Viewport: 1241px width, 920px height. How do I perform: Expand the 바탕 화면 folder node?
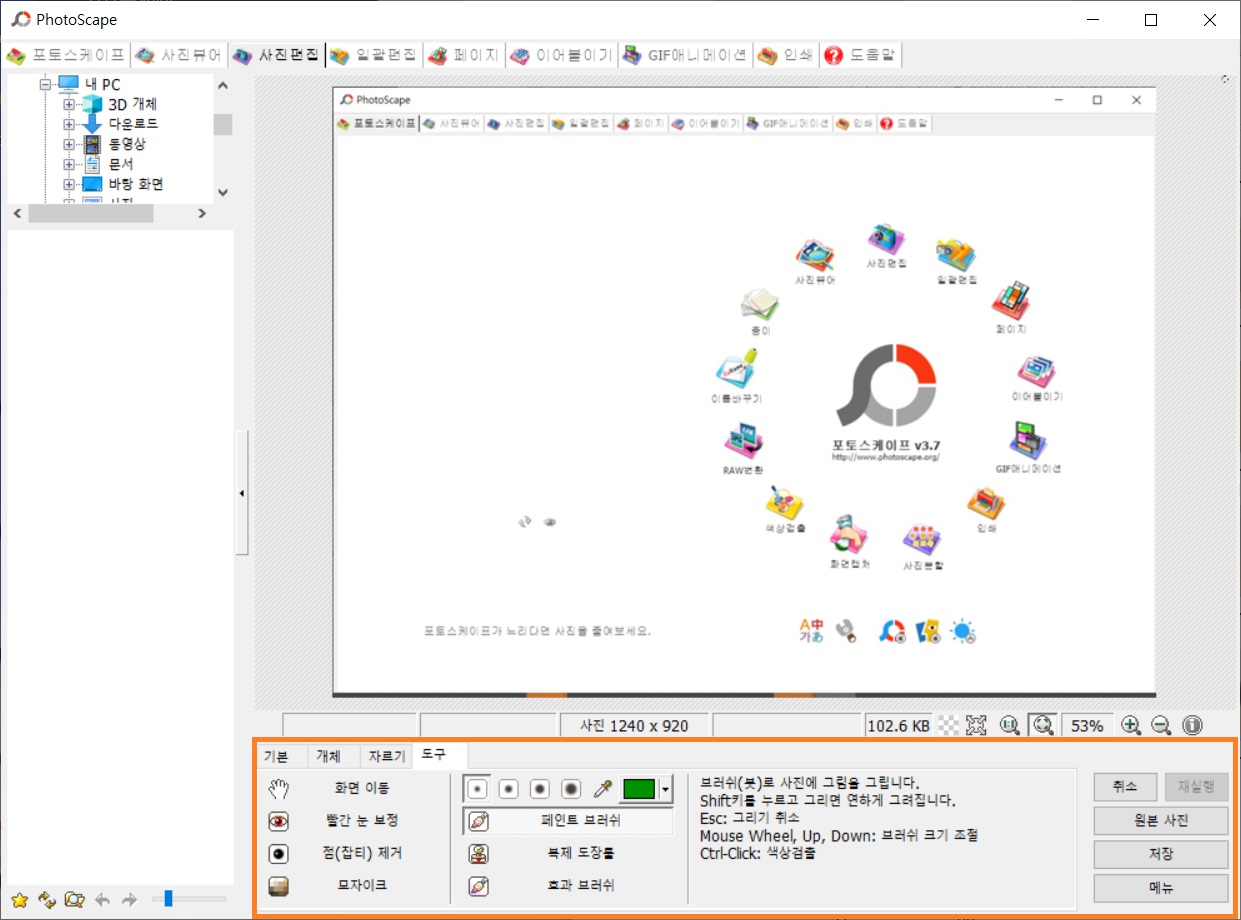point(69,184)
